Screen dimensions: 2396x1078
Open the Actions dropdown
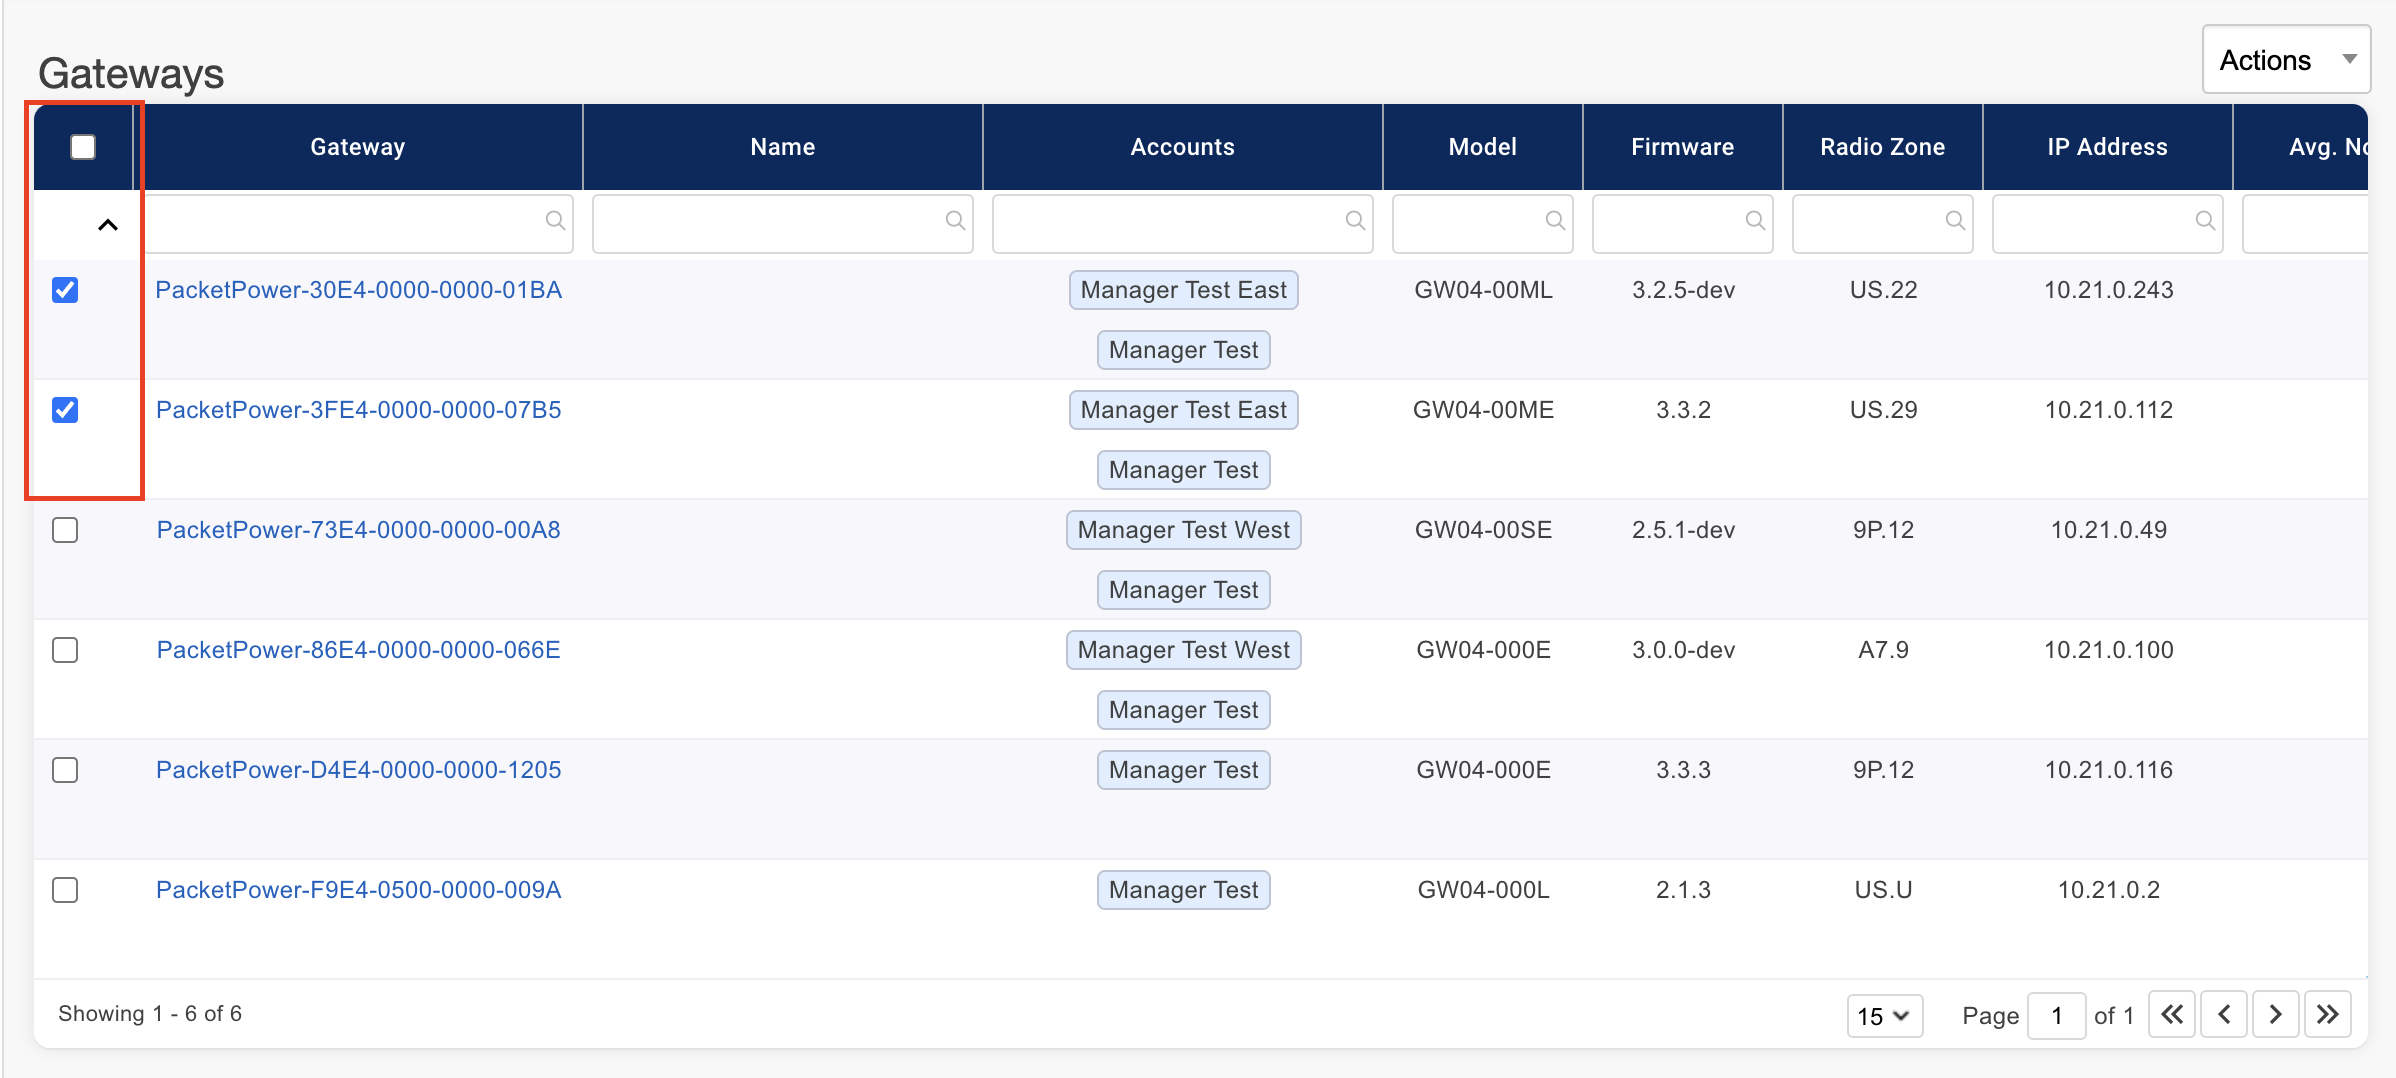2285,59
